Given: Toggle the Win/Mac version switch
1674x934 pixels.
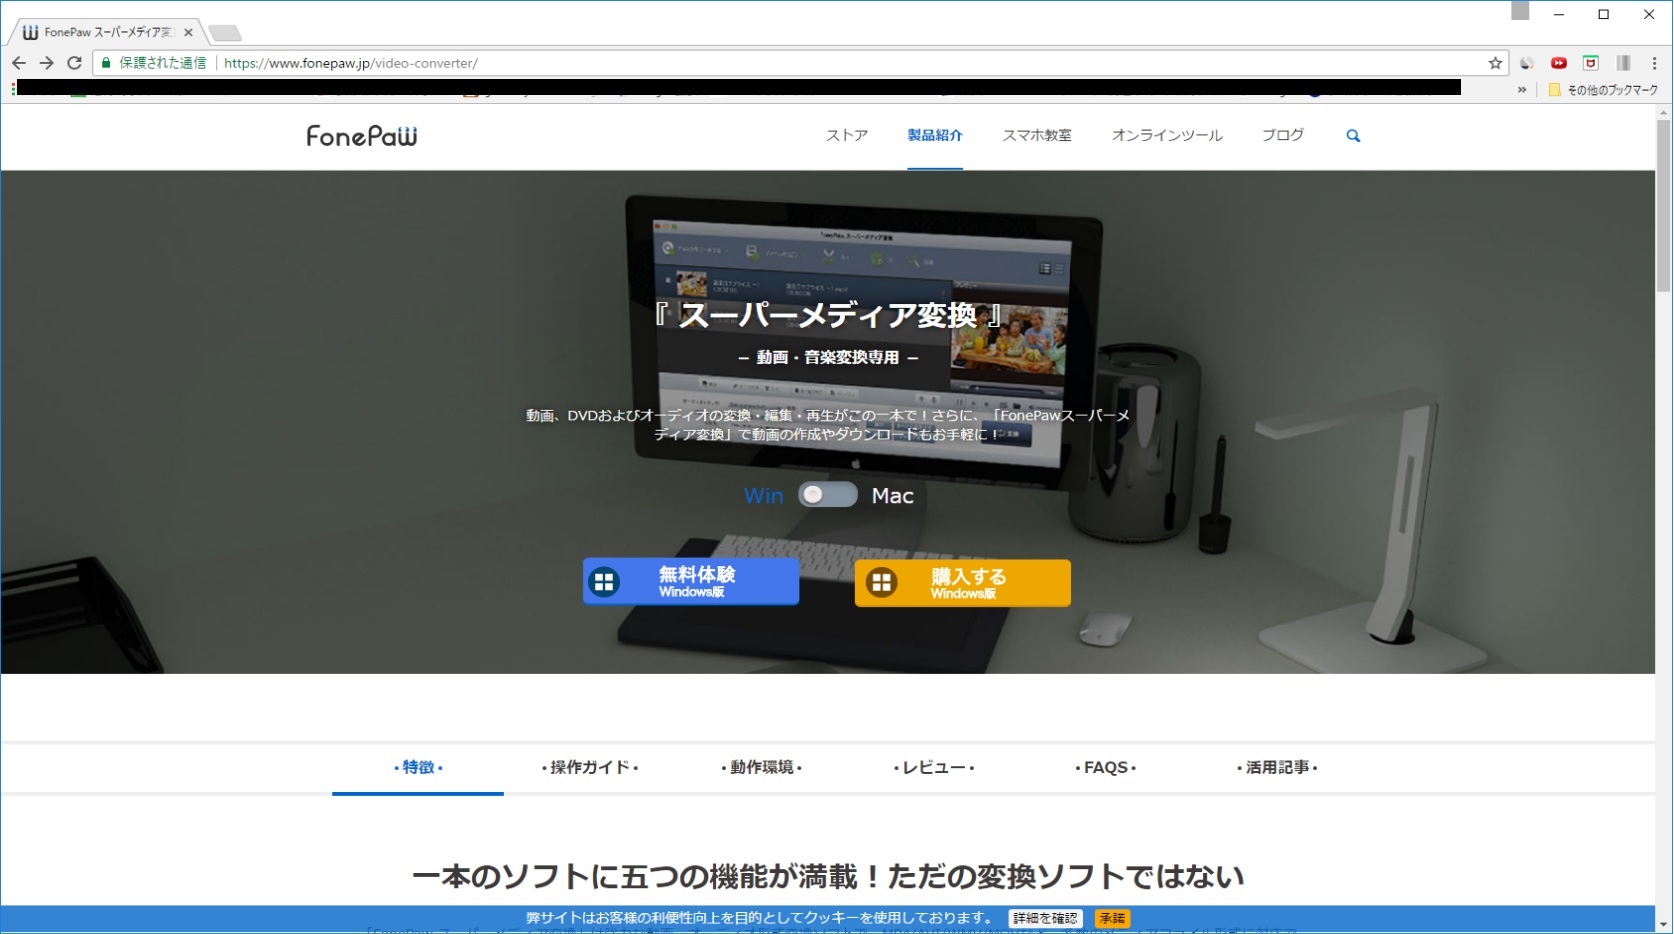Looking at the screenshot, I should pos(828,495).
